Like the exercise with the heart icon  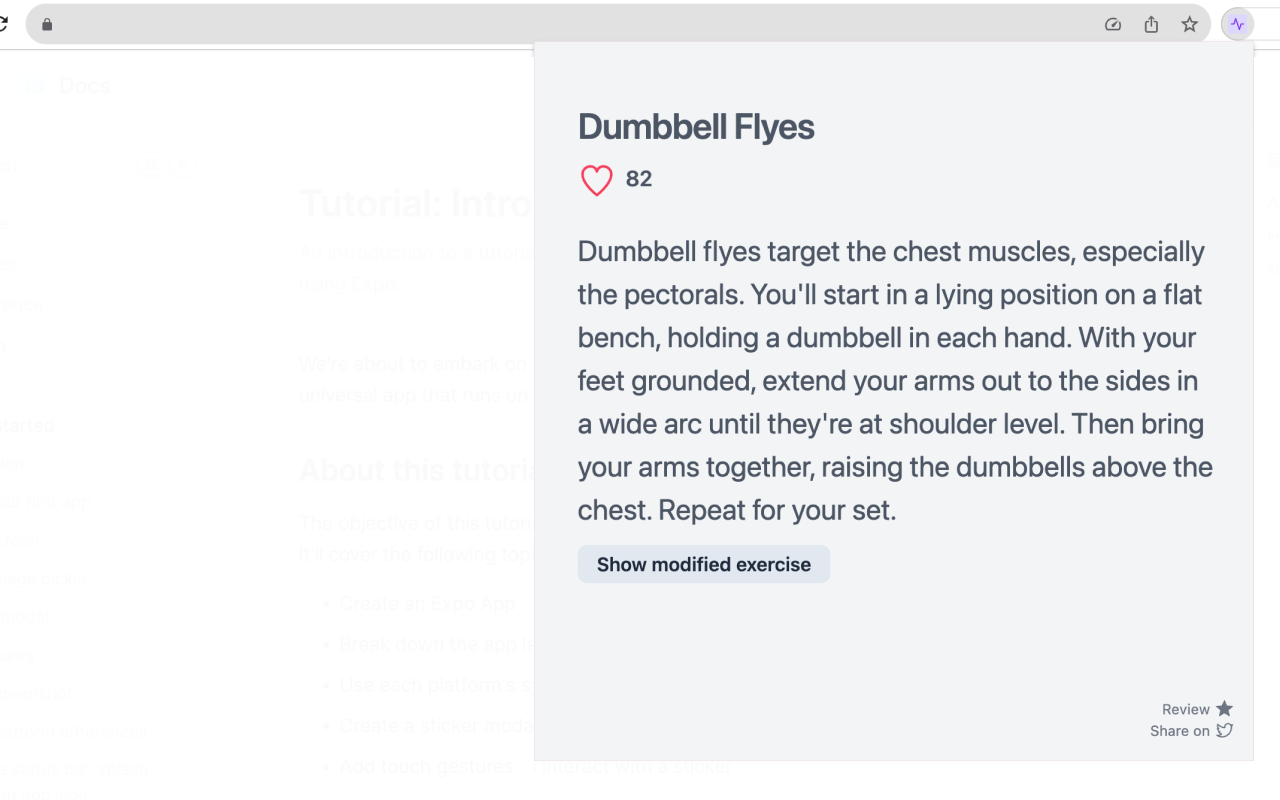coord(596,180)
